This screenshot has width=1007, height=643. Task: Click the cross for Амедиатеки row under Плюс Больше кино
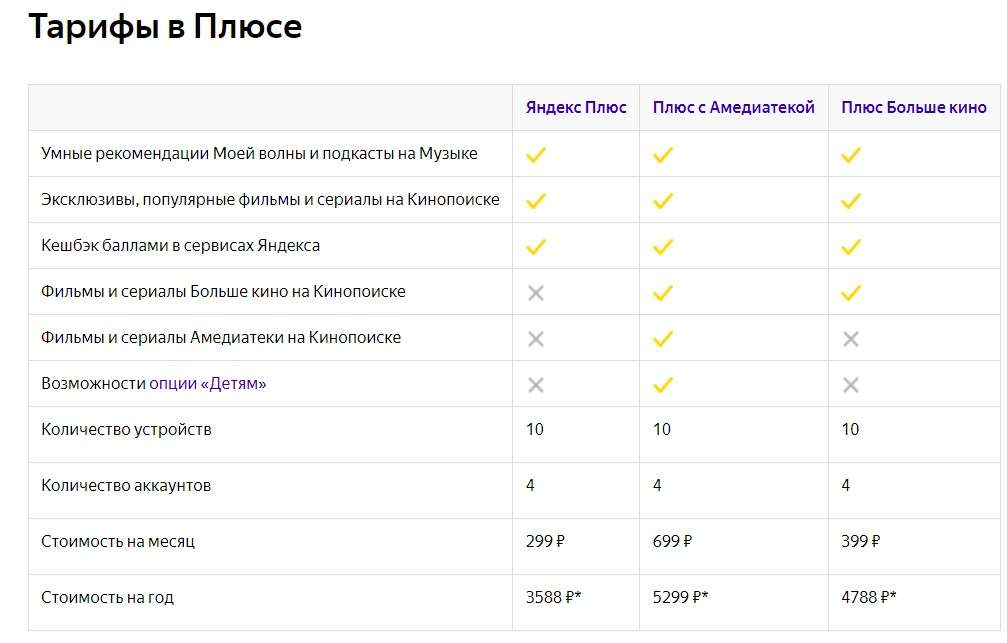pyautogui.click(x=851, y=339)
